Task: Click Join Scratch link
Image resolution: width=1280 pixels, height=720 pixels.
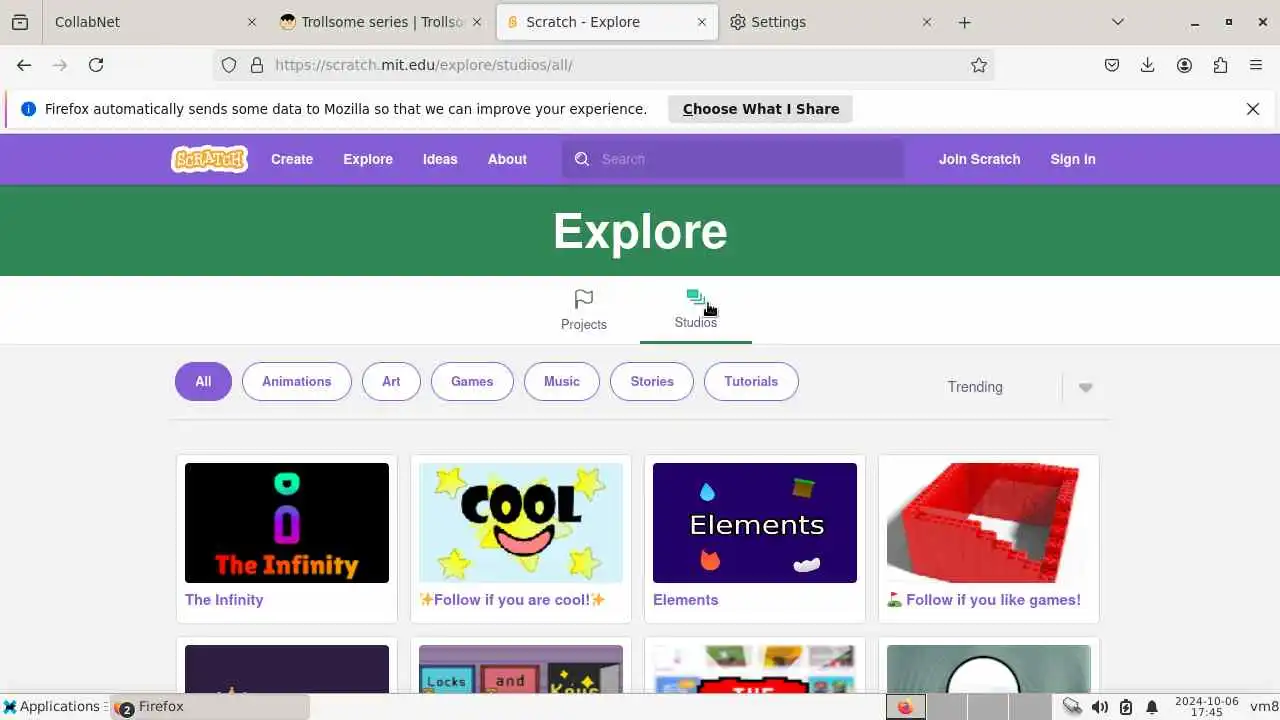Action: point(979,159)
